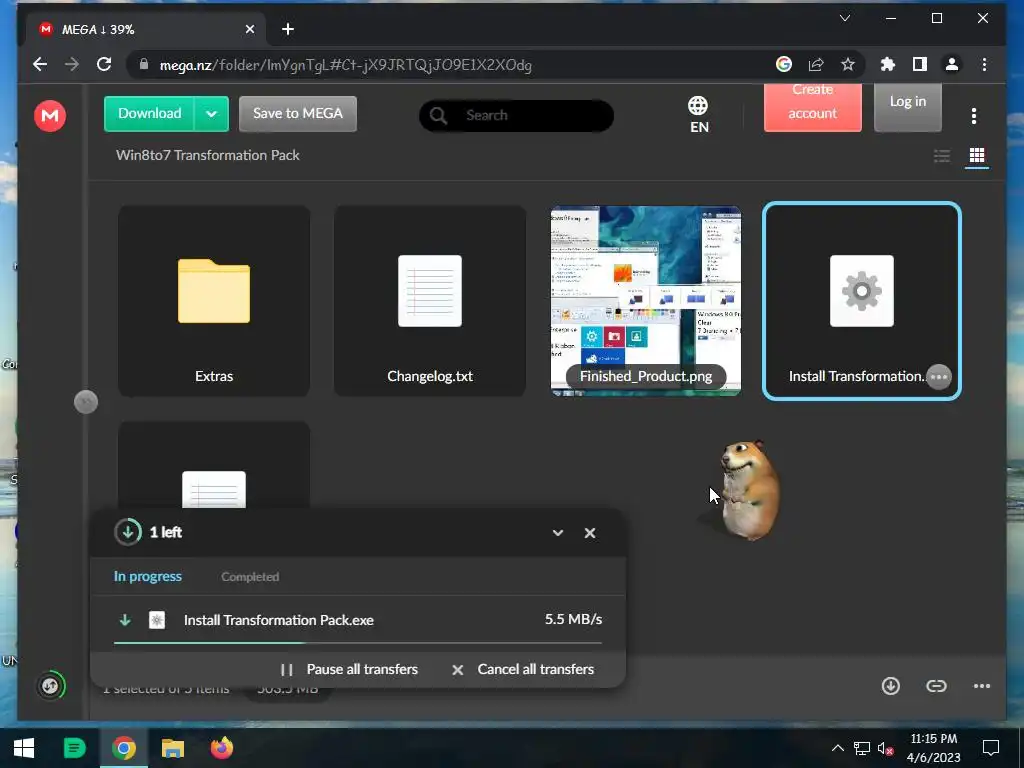Select Install Transformation Pack file tile

861,300
